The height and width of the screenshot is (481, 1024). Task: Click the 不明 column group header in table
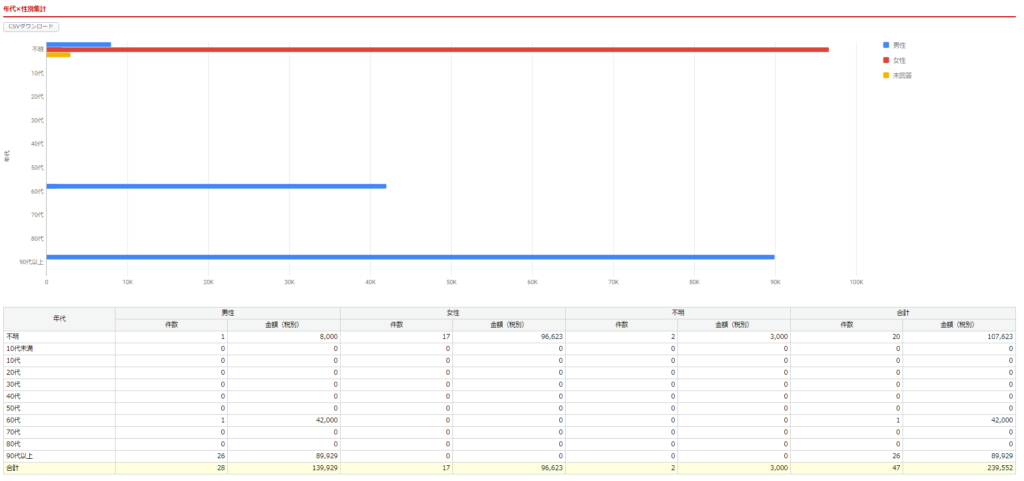678,313
